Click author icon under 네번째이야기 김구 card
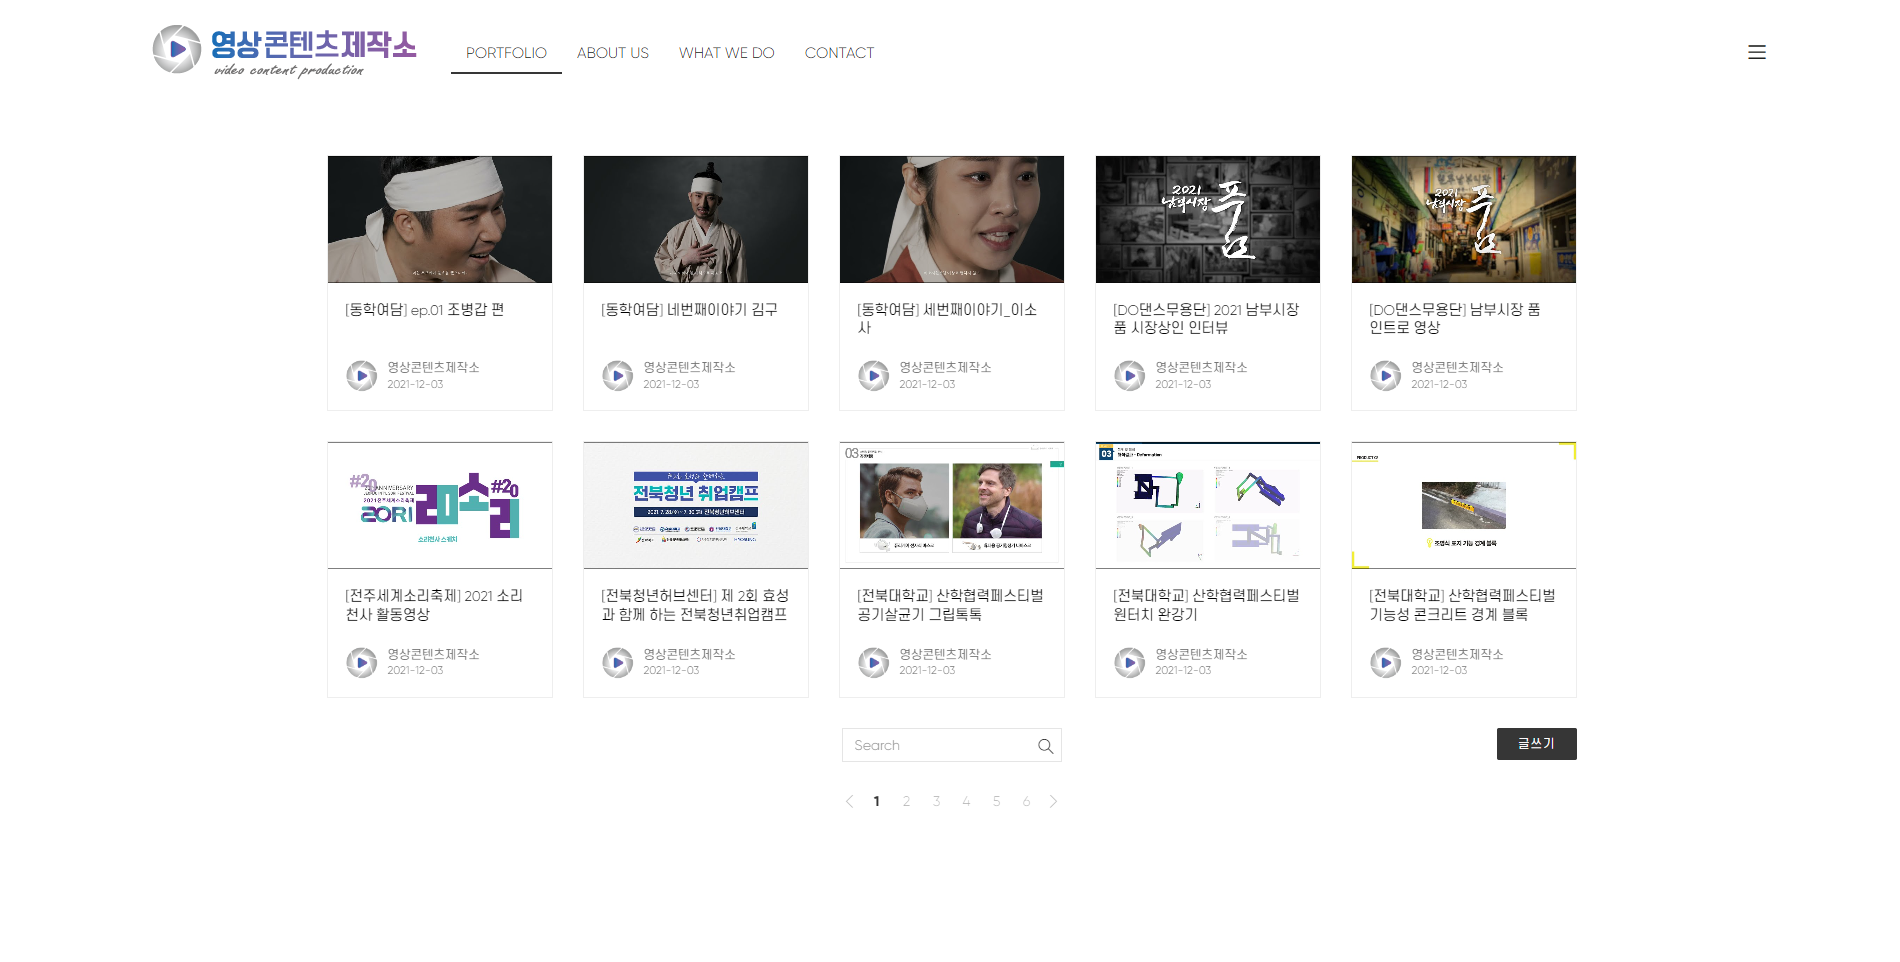 point(618,376)
